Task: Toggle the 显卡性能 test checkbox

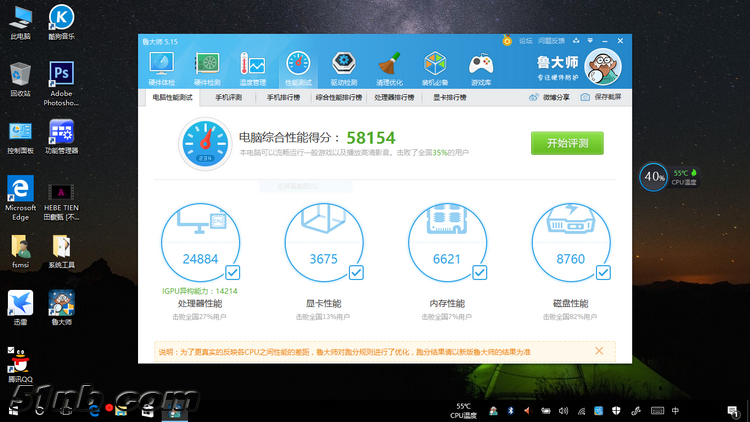Action: click(356, 272)
